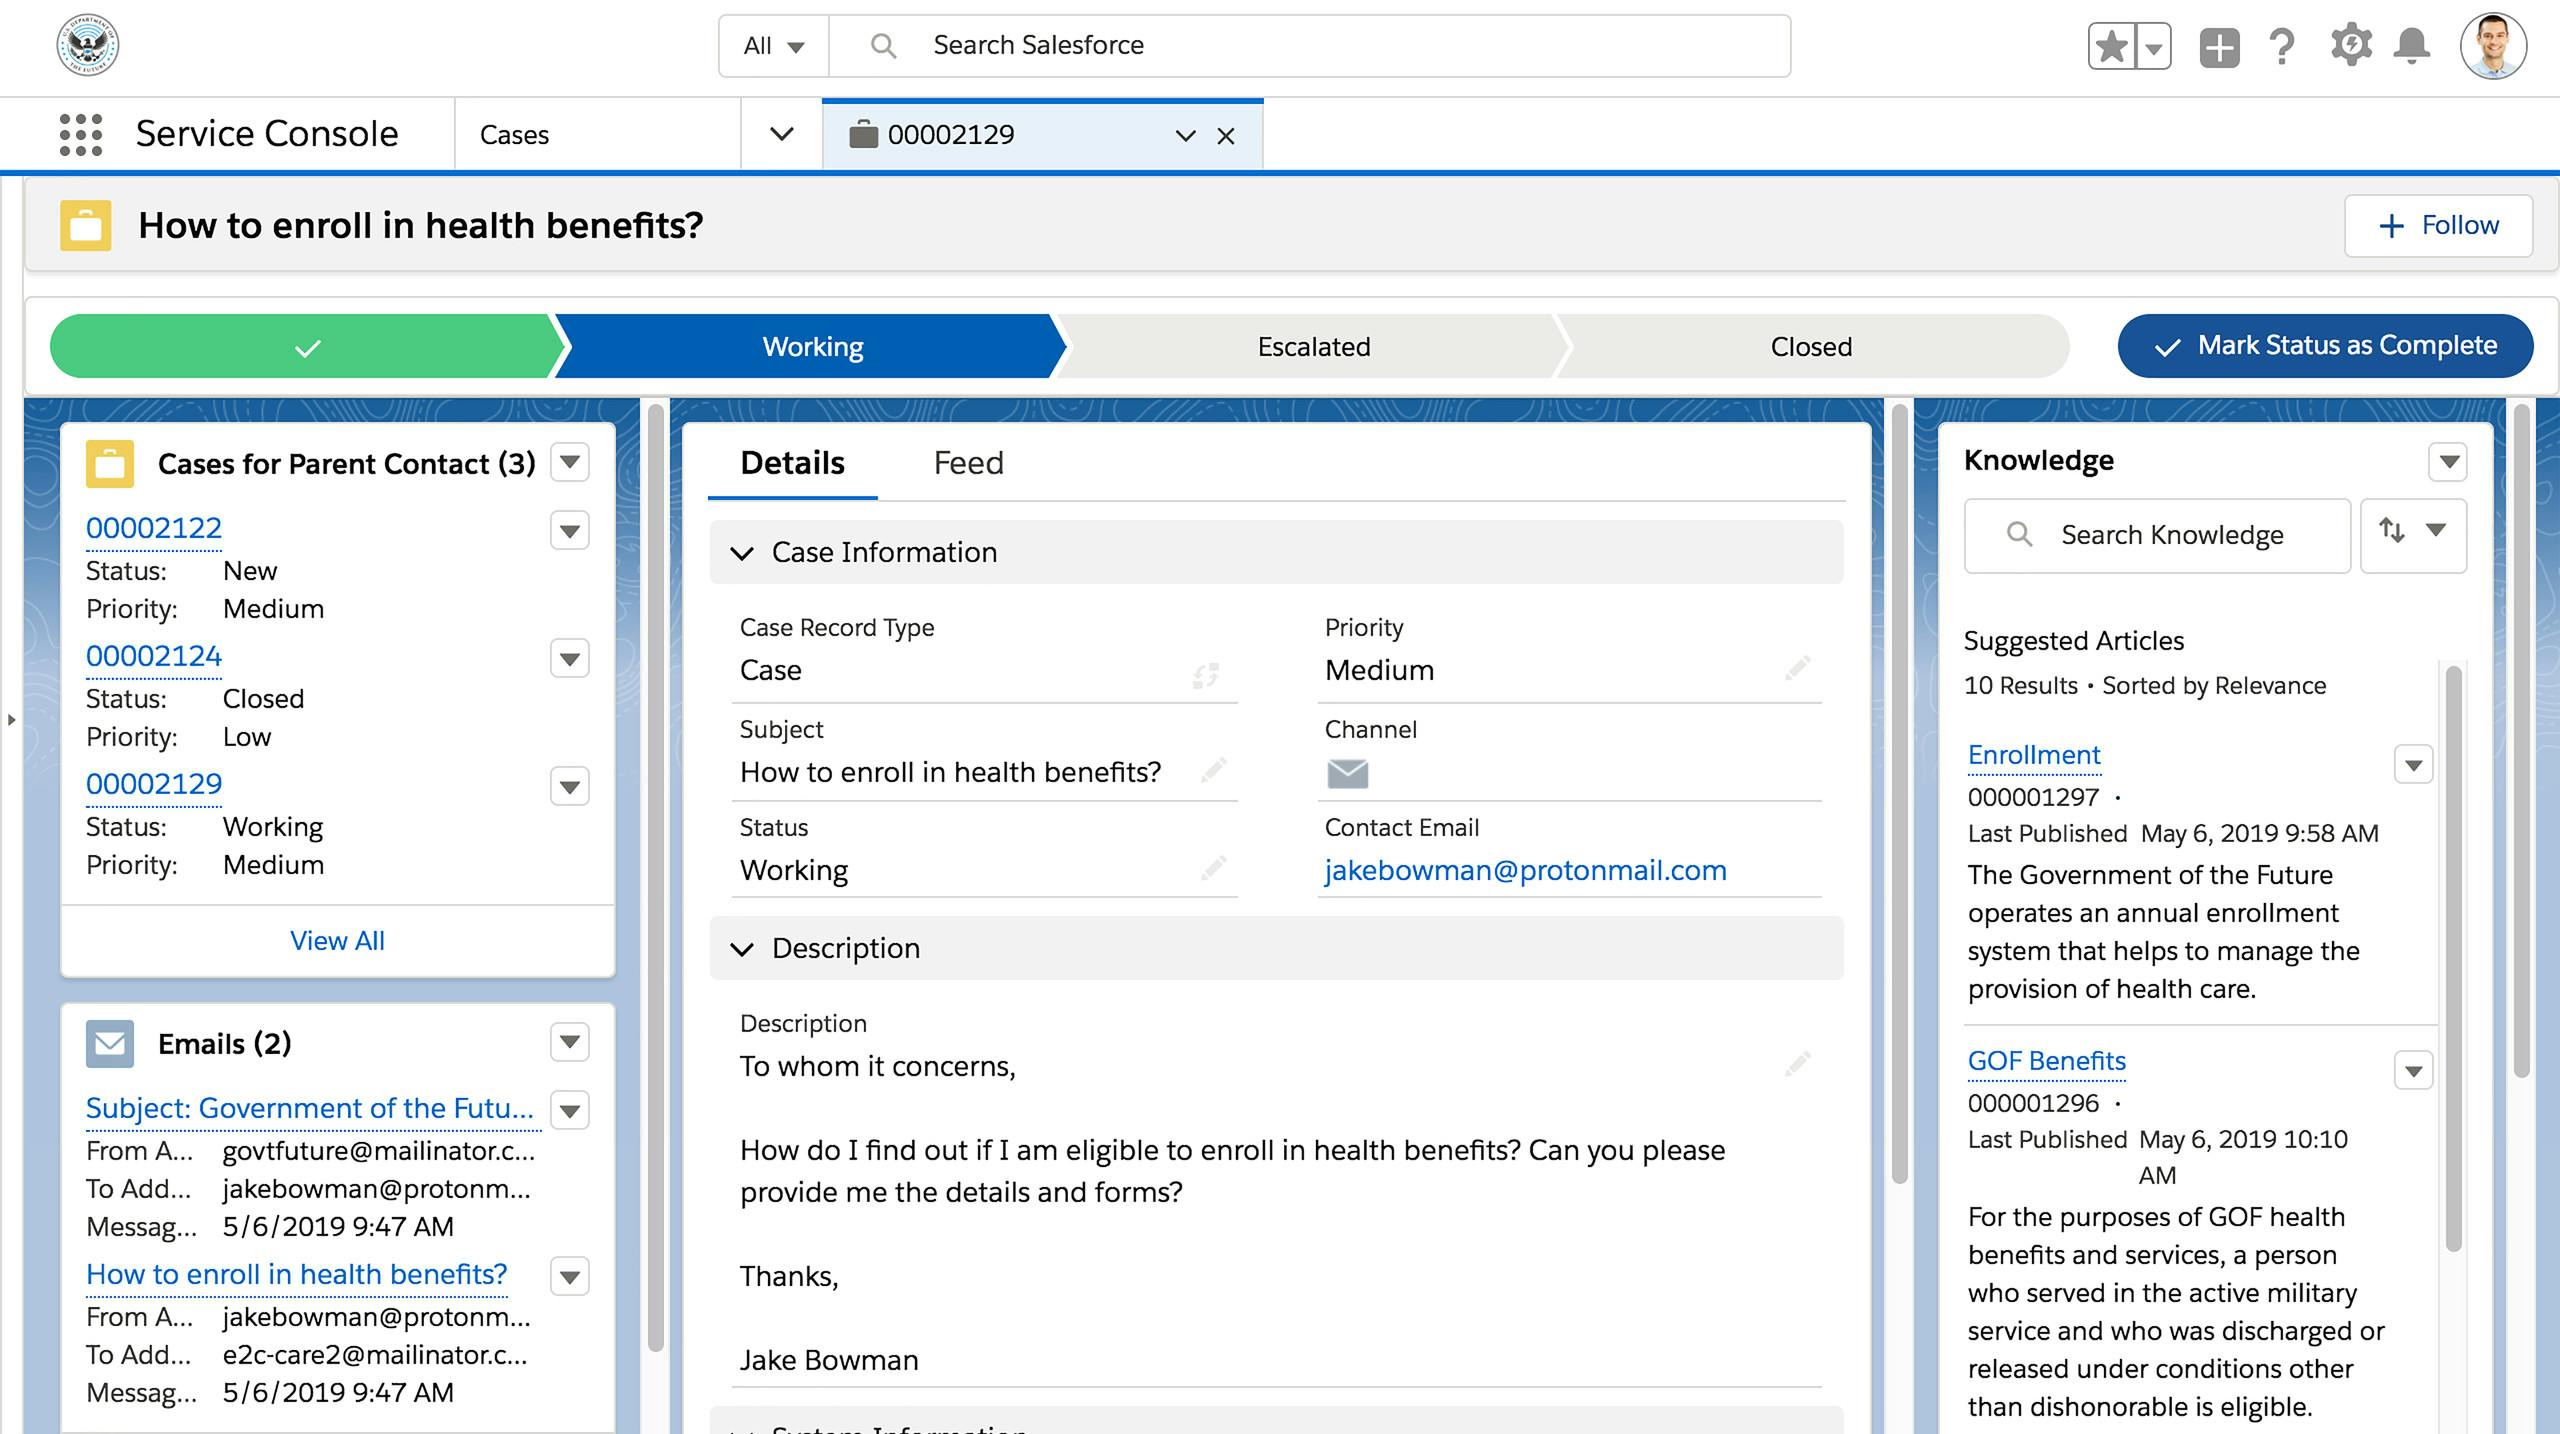The height and width of the screenshot is (1434, 2560).
Task: Click the Change Record Type icon
Action: 1206,676
